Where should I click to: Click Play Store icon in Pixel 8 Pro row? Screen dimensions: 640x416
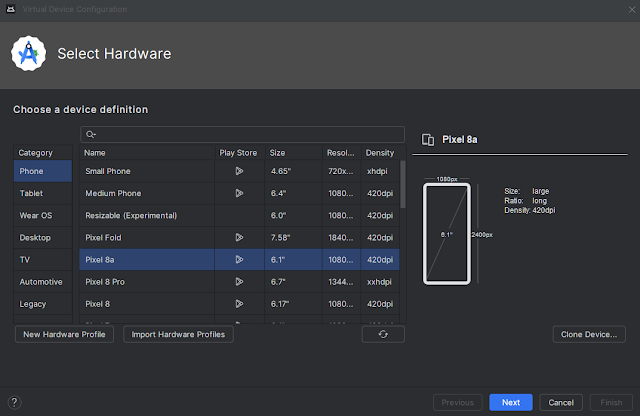click(x=239, y=281)
